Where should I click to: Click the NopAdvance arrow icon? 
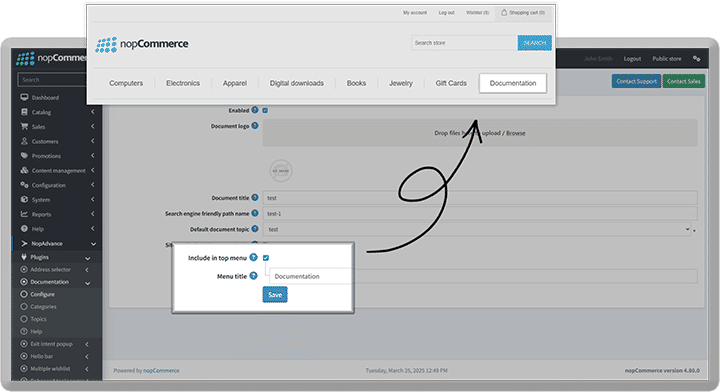[24, 243]
